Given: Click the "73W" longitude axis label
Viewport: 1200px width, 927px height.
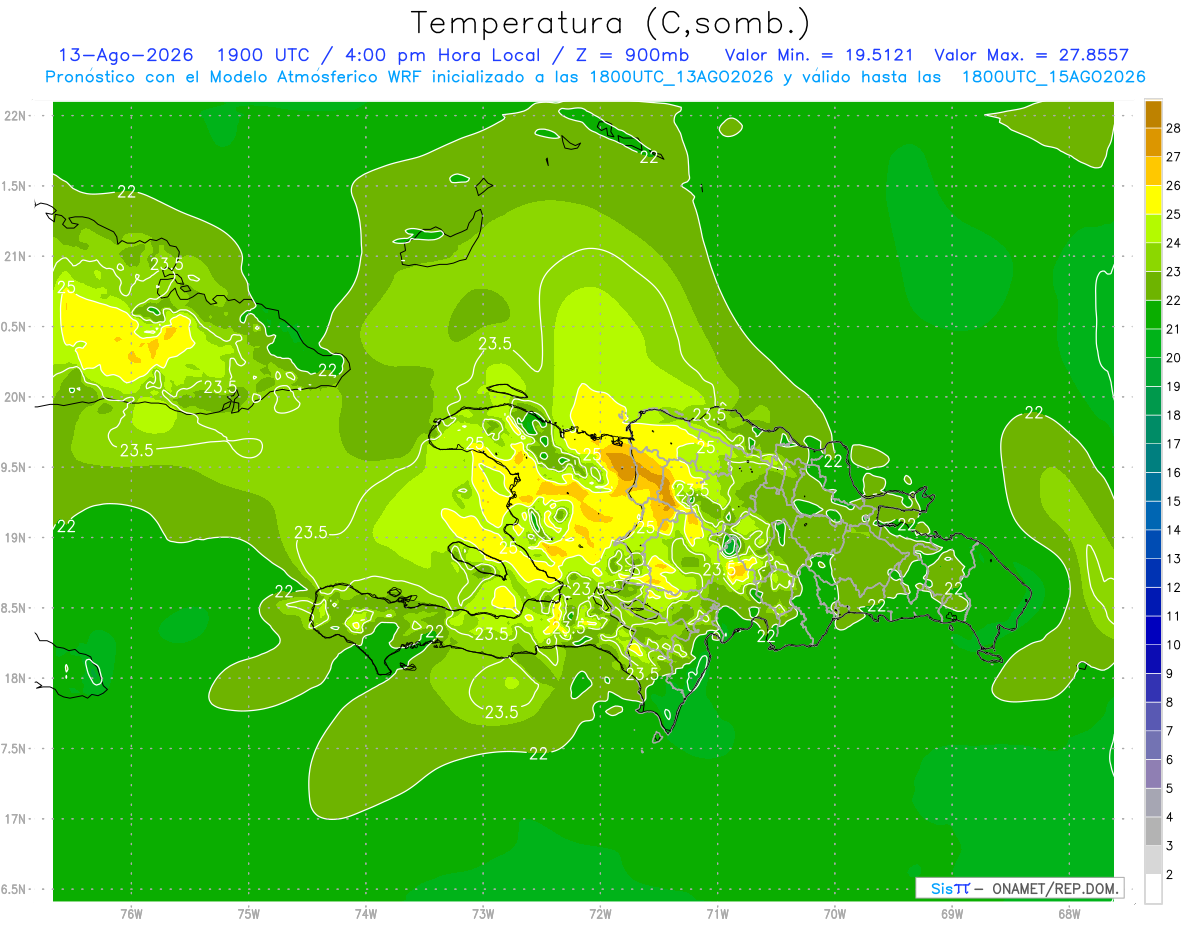Looking at the screenshot, I should pyautogui.click(x=483, y=913).
